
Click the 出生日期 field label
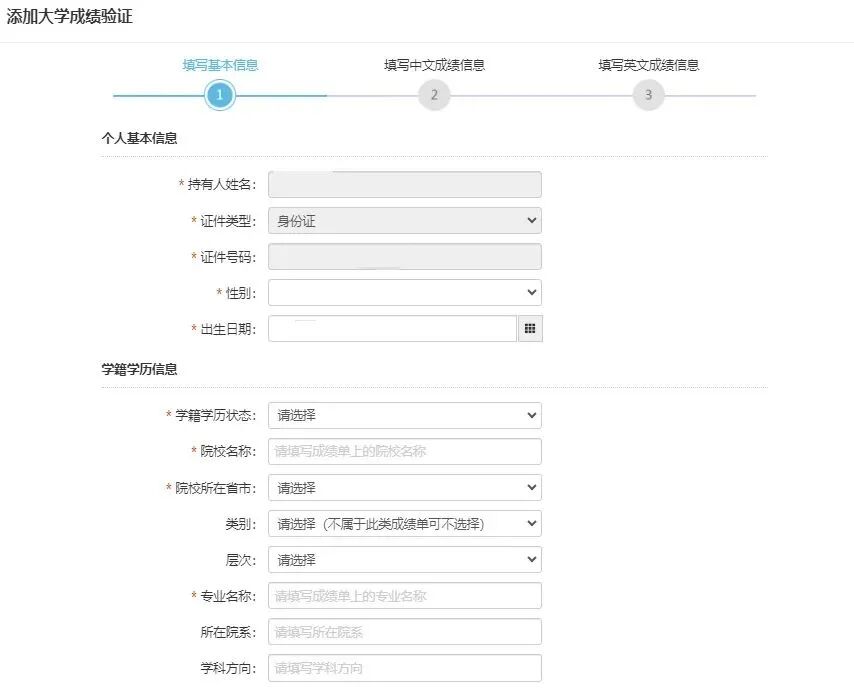coord(228,329)
